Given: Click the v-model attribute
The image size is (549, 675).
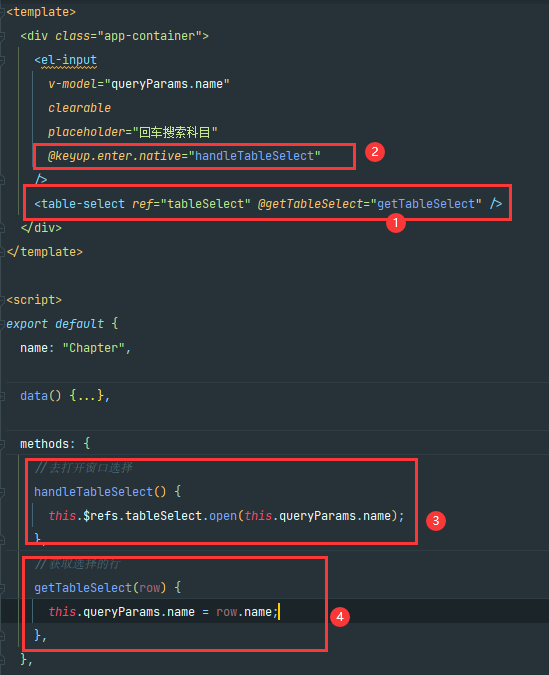Looking at the screenshot, I should 72,84.
